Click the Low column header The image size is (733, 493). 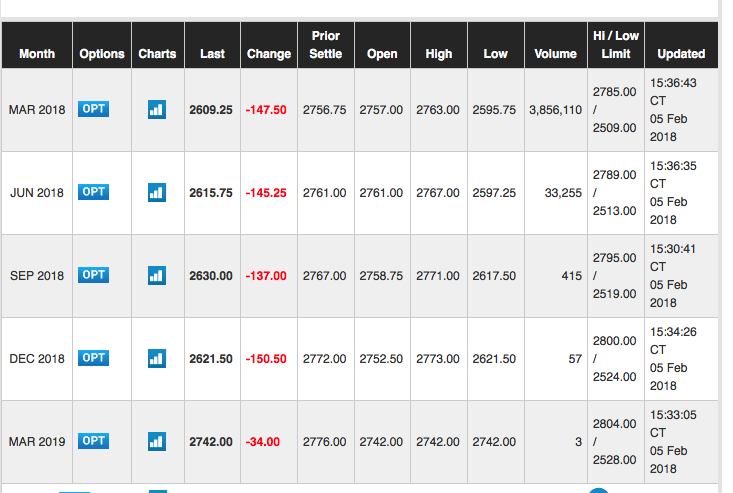(x=496, y=45)
